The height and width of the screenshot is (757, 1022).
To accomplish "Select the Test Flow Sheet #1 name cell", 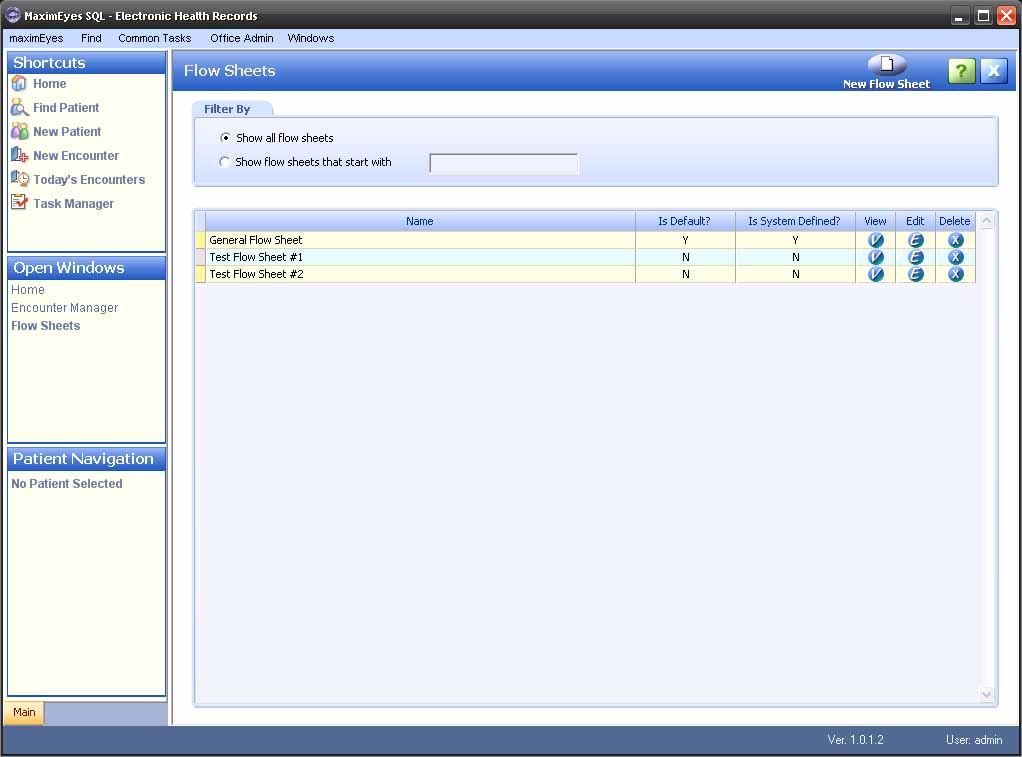I will 420,257.
